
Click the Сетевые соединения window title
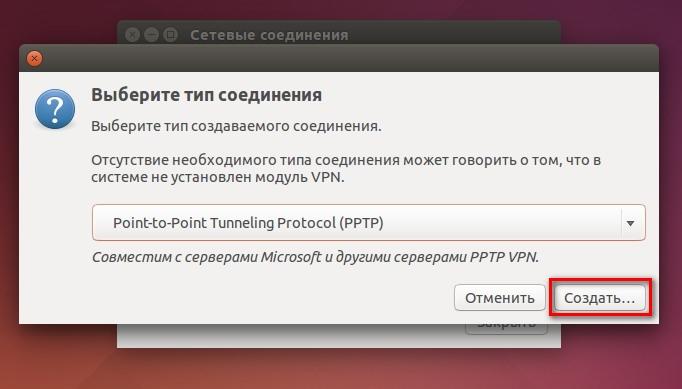(x=269, y=35)
